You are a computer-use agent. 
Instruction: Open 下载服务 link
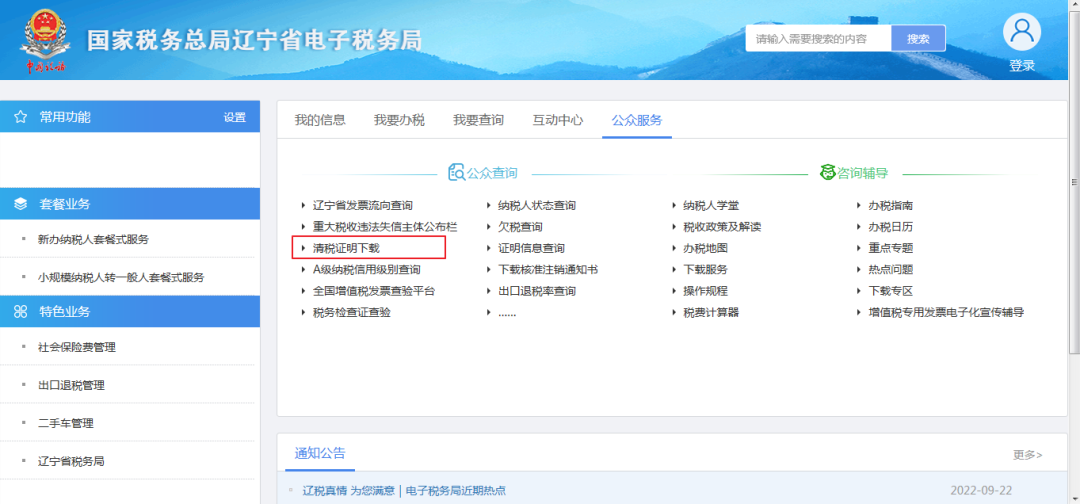[706, 269]
